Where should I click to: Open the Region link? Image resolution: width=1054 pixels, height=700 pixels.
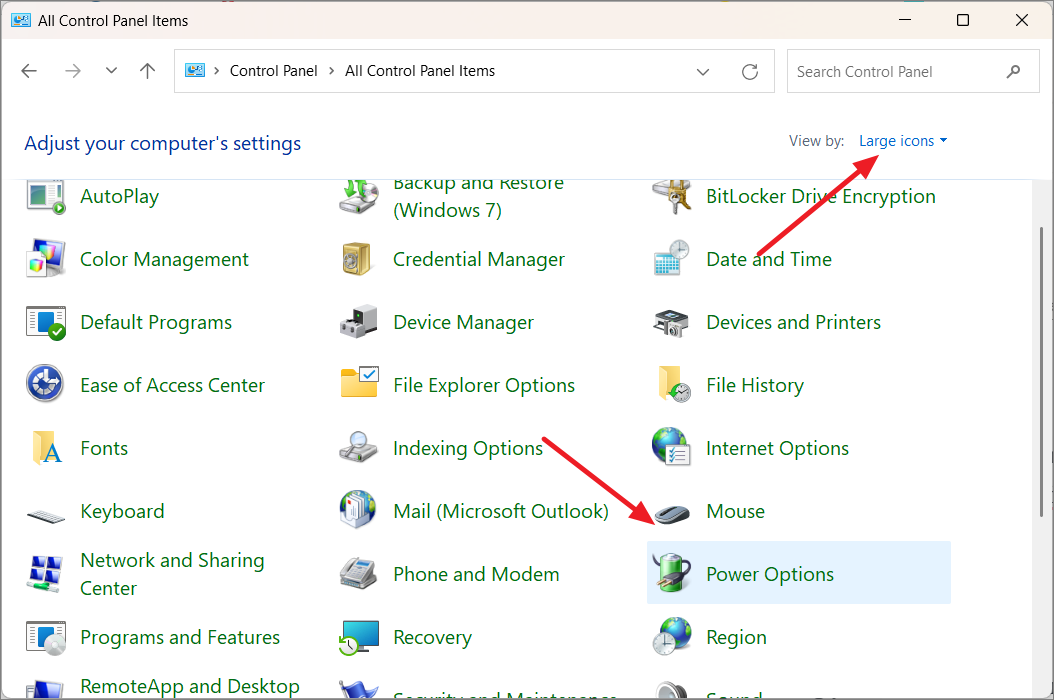(x=736, y=637)
